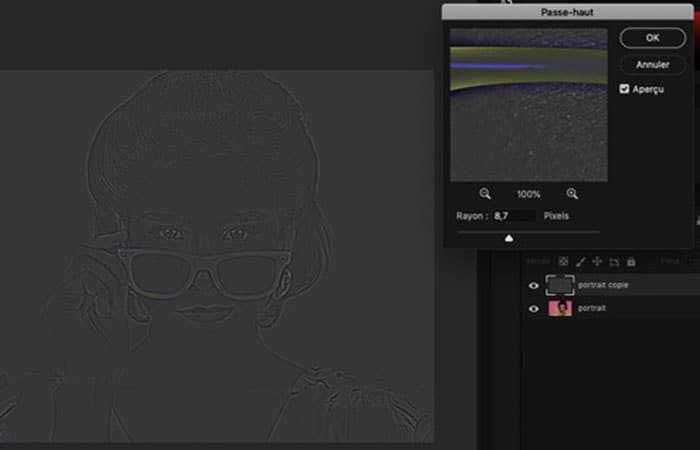700x450 pixels.
Task: Click the Rayon slider handle
Action: (508, 238)
